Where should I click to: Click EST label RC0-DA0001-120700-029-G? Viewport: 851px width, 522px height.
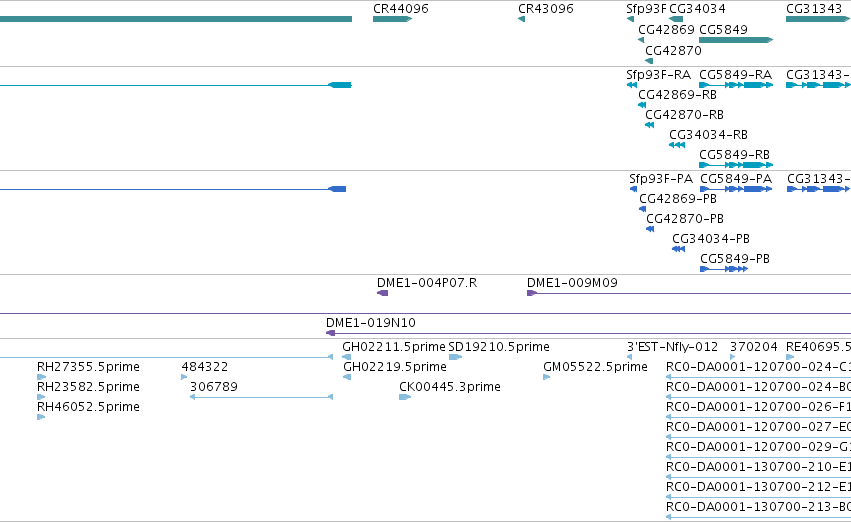[x=758, y=447]
